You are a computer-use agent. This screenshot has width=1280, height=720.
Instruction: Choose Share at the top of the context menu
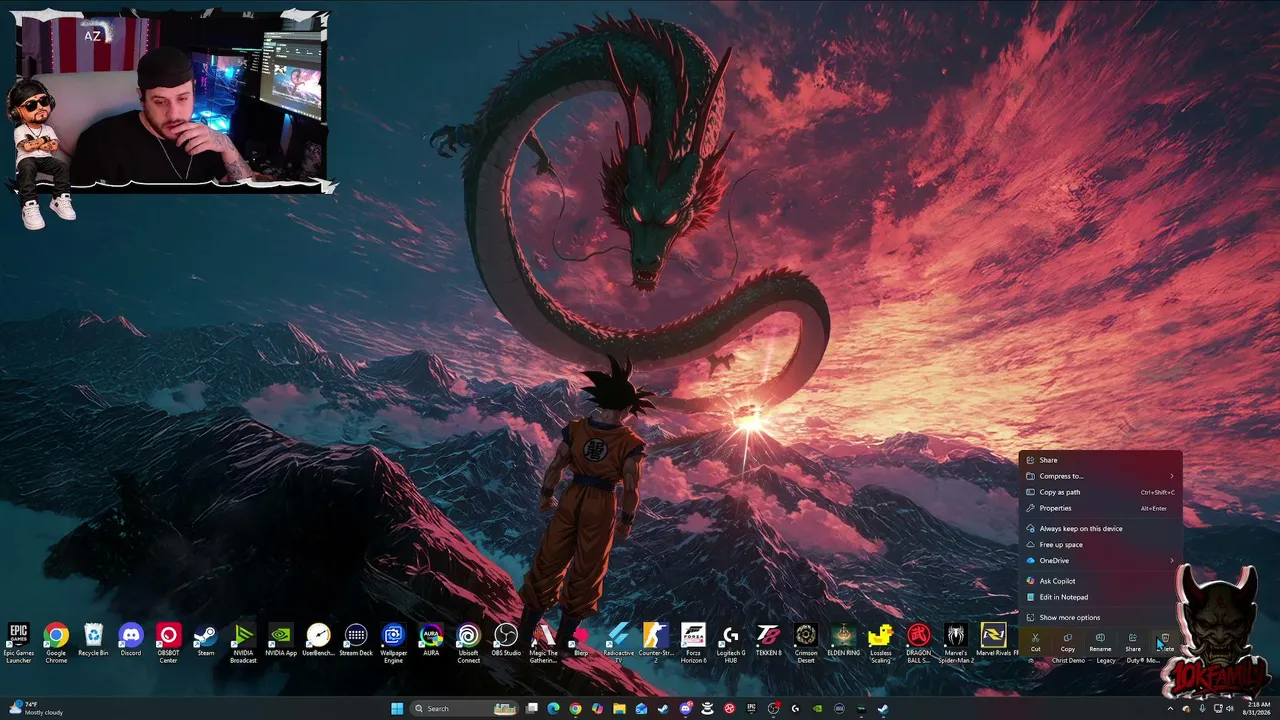click(1100, 460)
